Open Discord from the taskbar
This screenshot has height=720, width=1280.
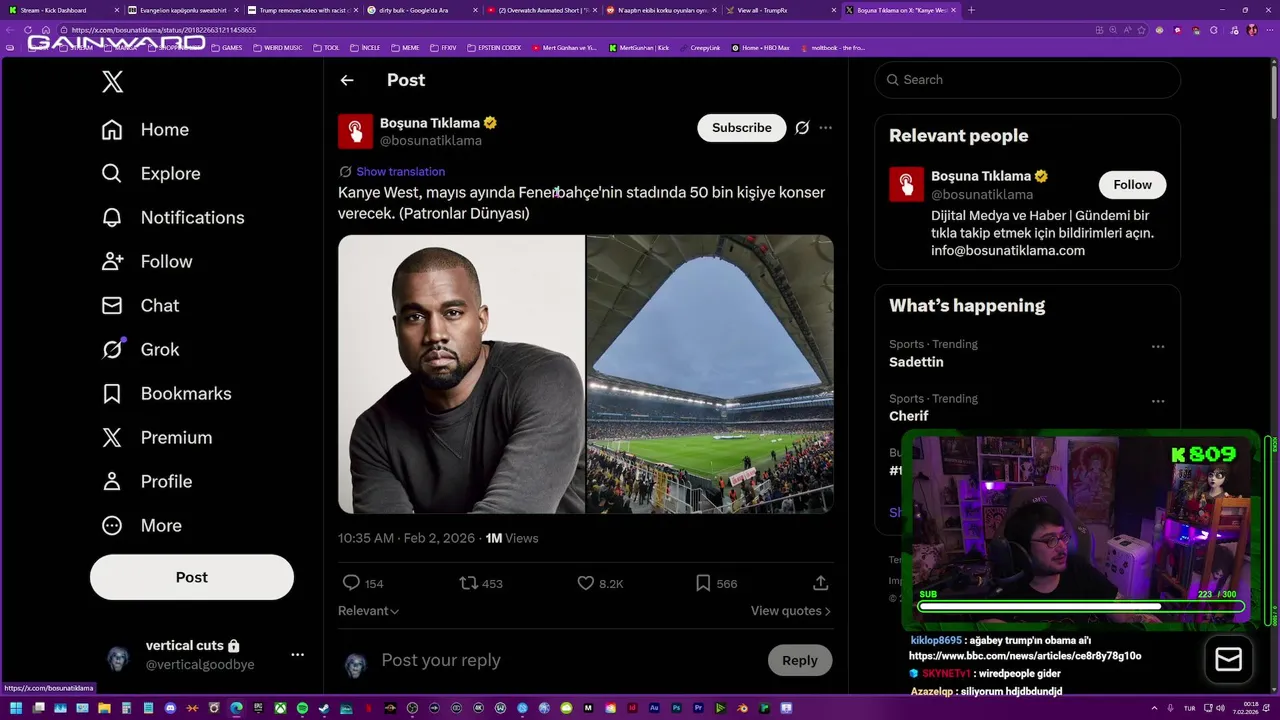tap(170, 708)
